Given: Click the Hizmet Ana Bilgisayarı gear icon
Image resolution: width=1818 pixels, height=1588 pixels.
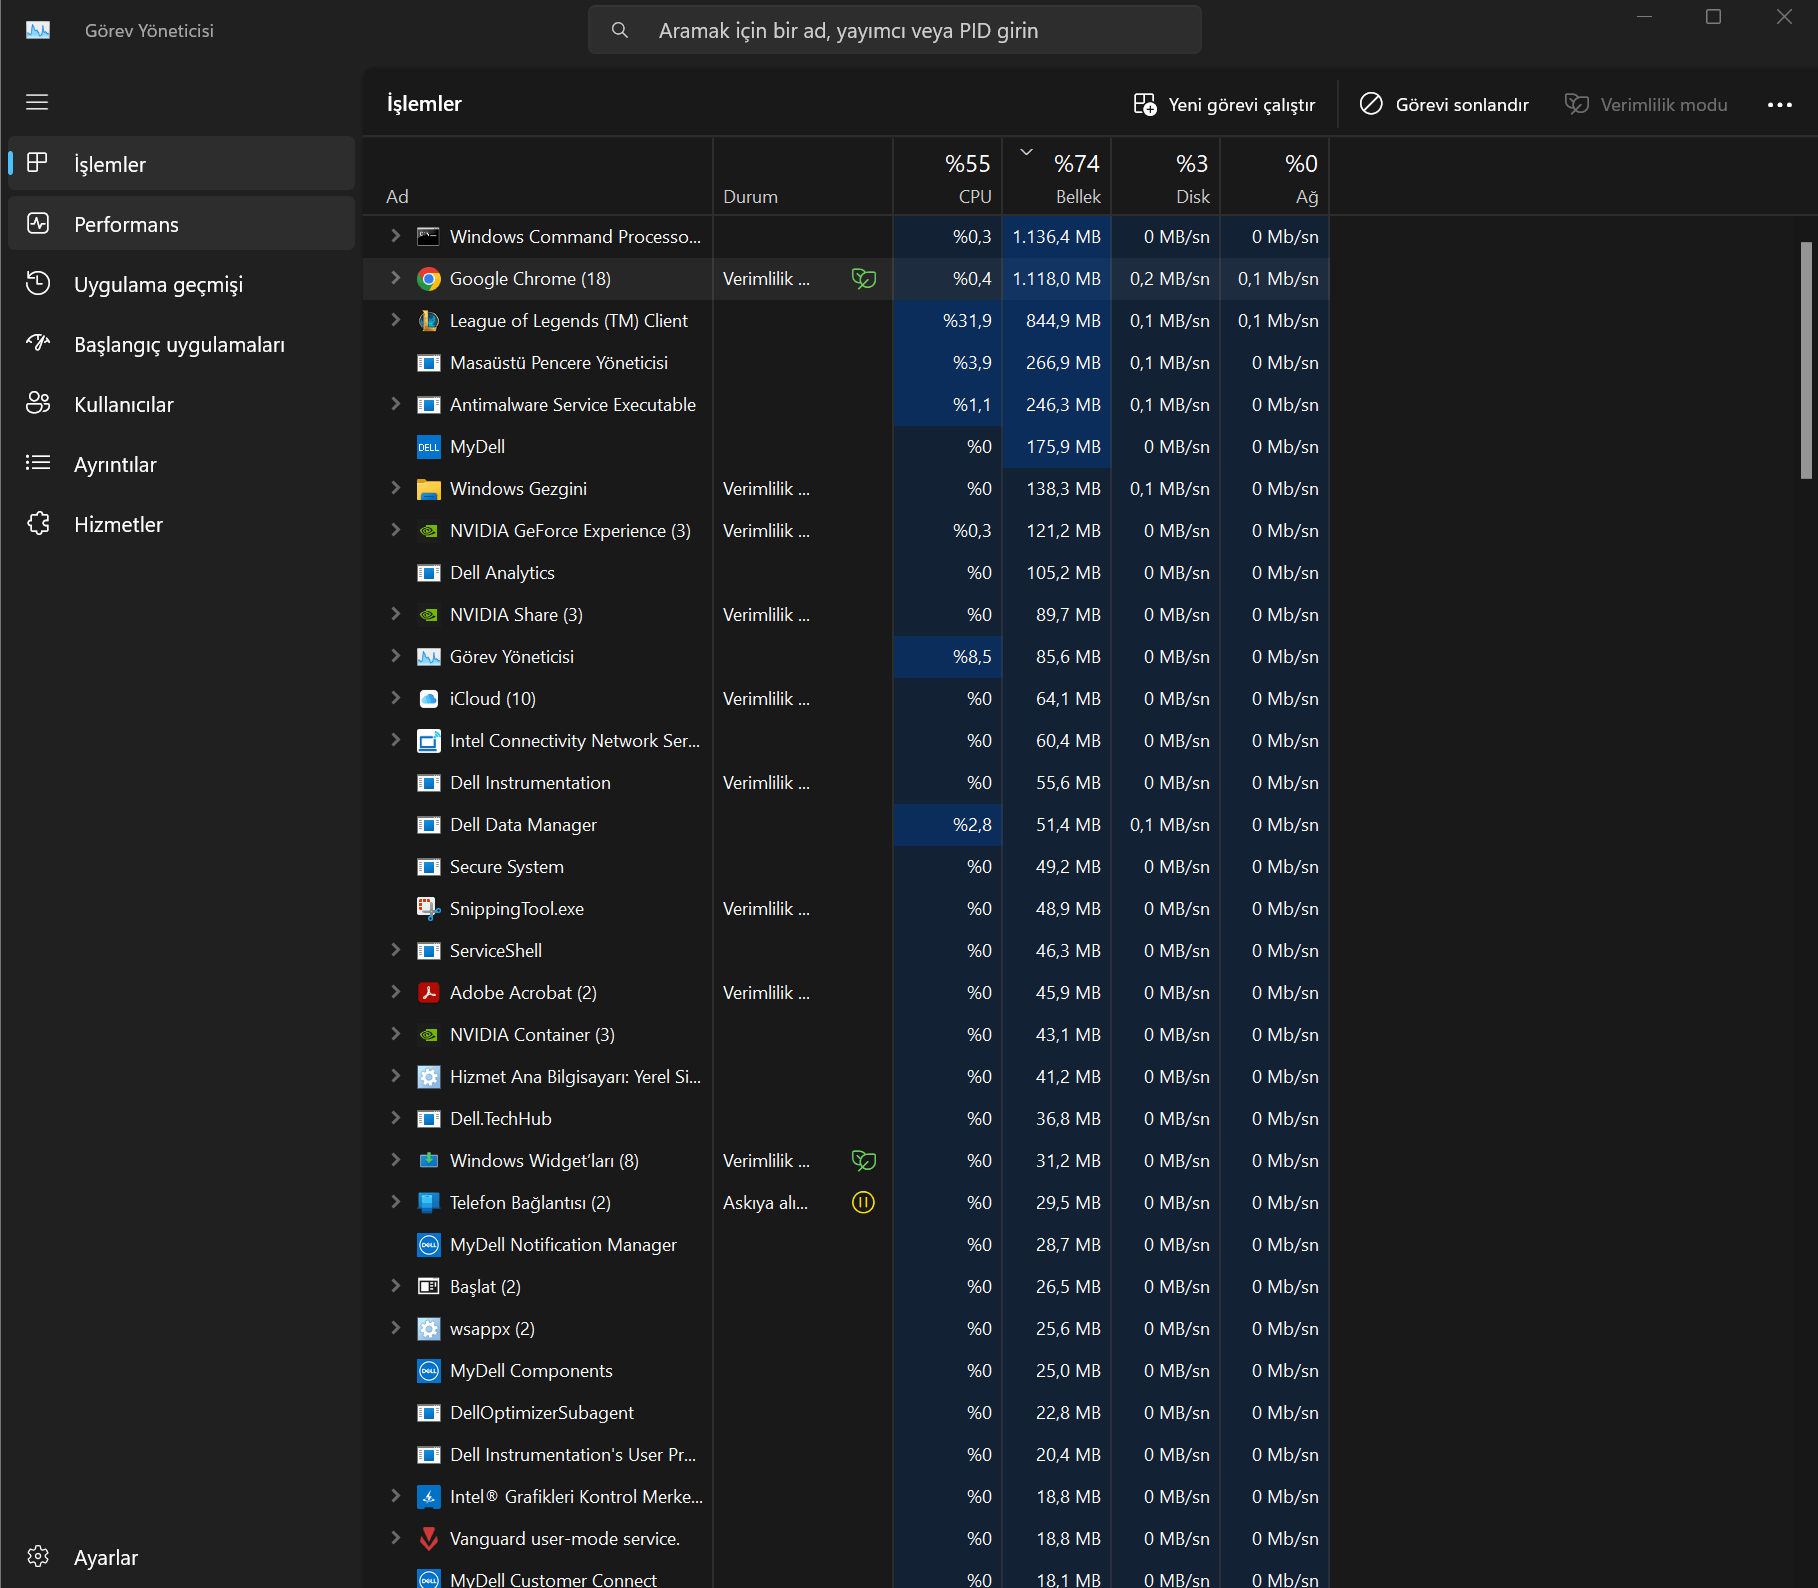Looking at the screenshot, I should pos(429,1077).
